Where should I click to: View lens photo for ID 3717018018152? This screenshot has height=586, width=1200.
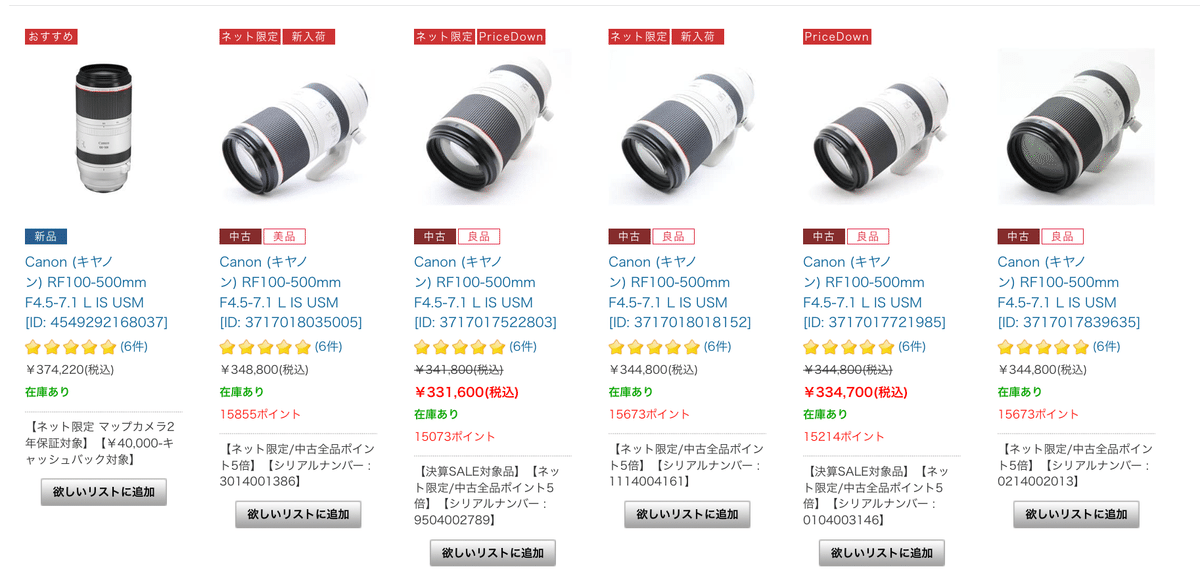[687, 127]
